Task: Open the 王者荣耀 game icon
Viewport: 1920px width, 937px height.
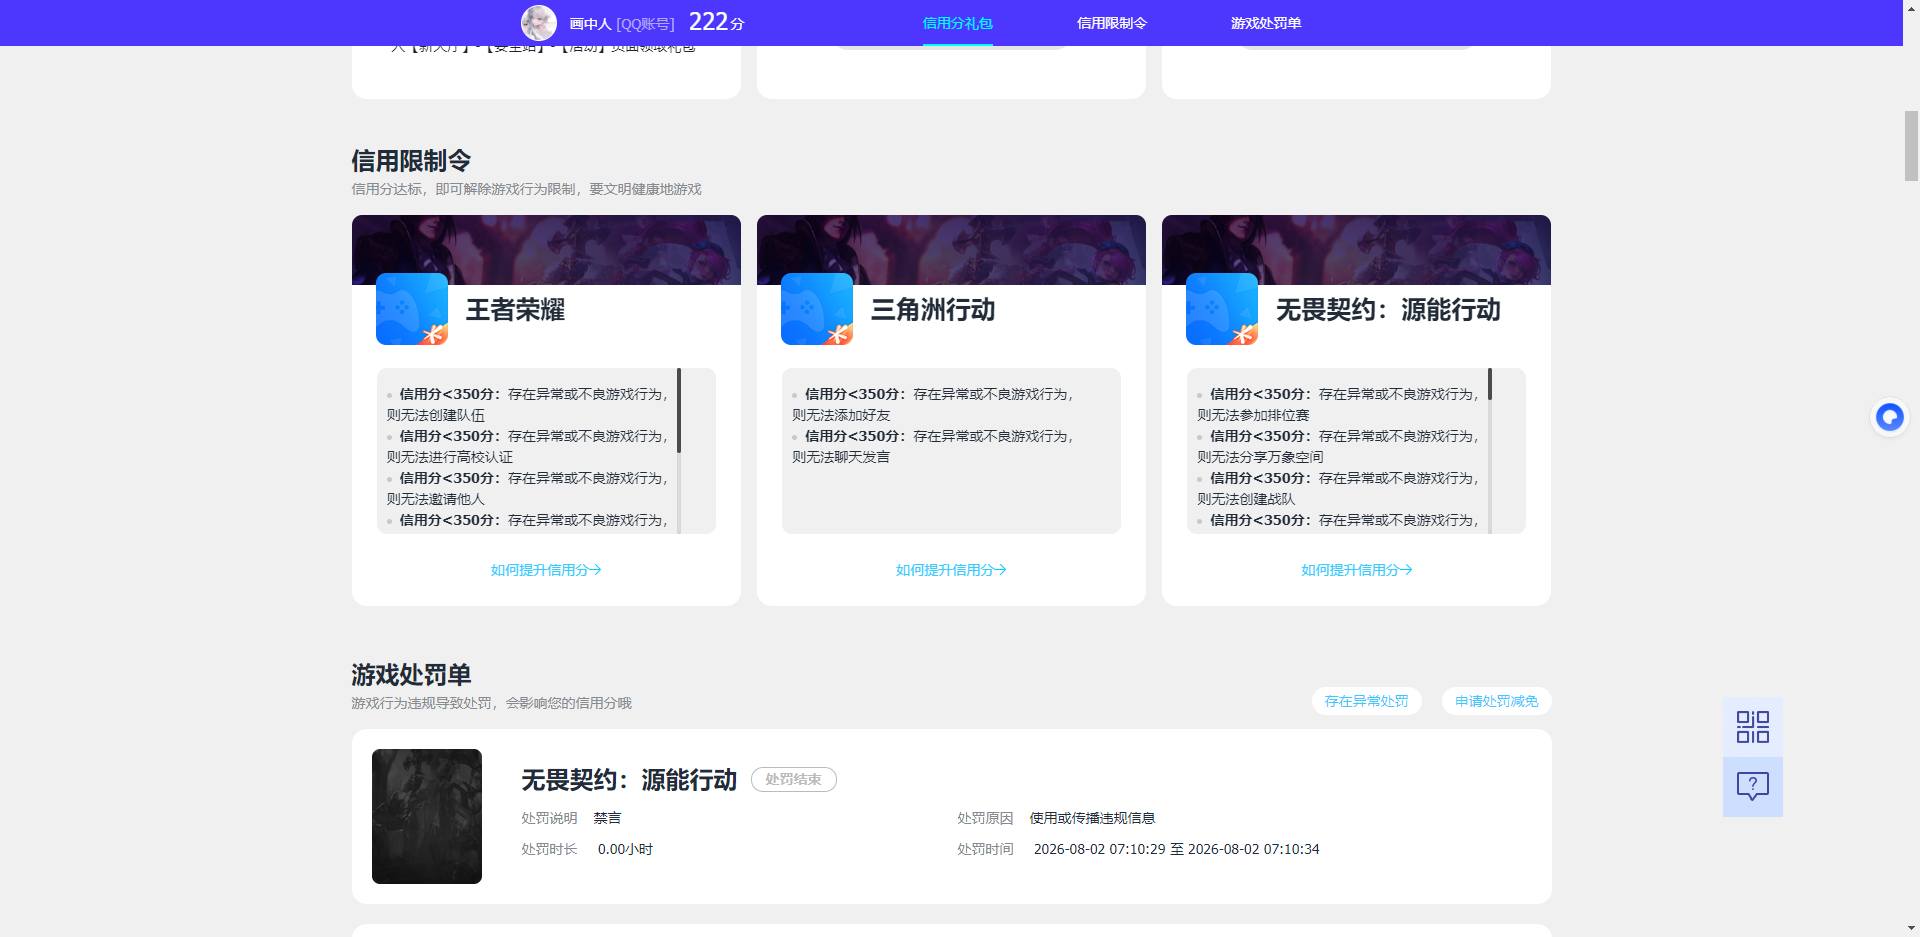Action: [412, 309]
